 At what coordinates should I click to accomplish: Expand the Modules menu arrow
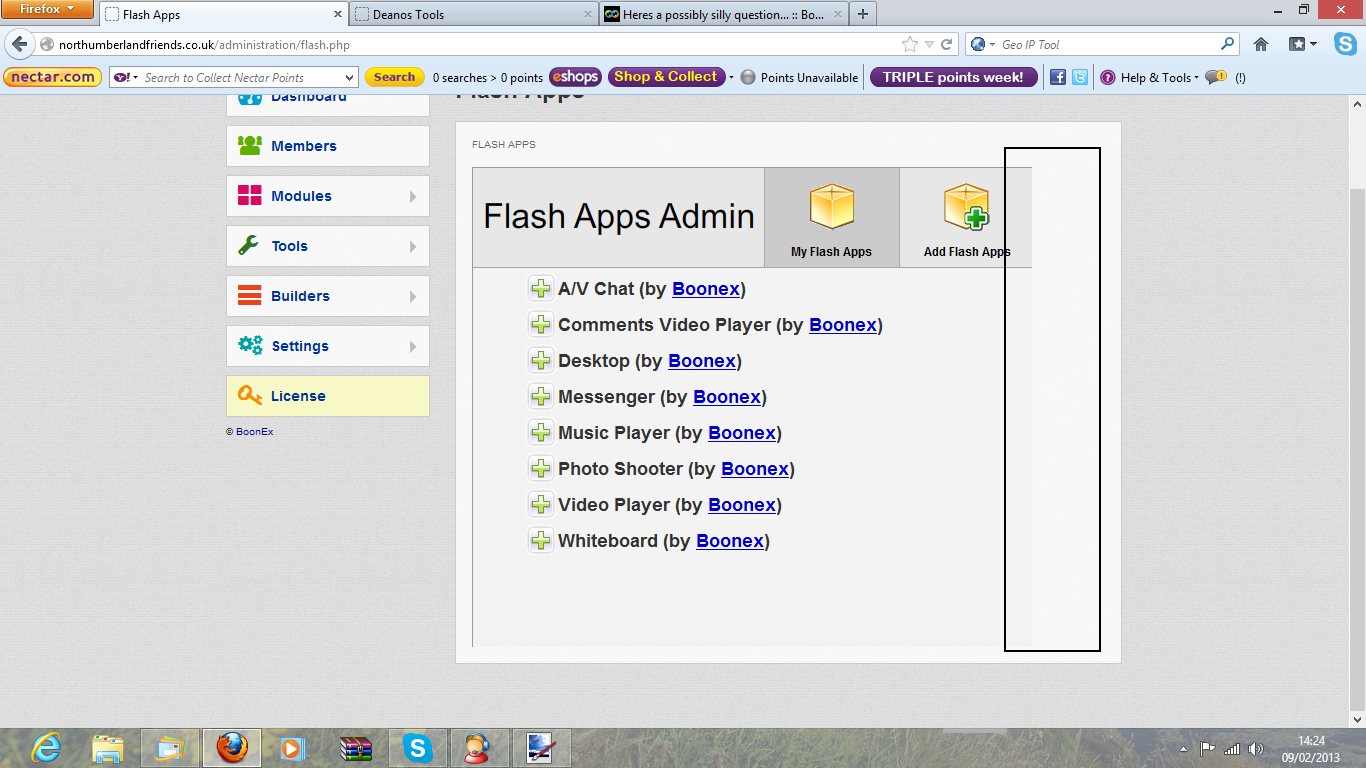(413, 197)
